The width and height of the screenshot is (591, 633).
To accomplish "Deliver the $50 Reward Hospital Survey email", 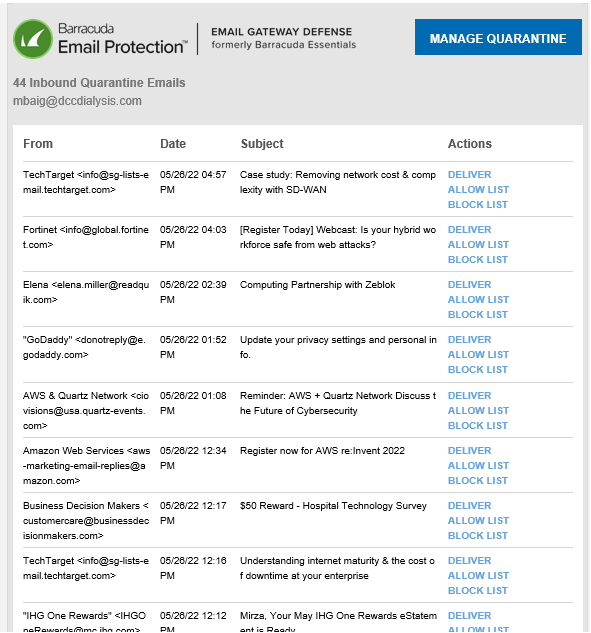I will click(x=469, y=505).
